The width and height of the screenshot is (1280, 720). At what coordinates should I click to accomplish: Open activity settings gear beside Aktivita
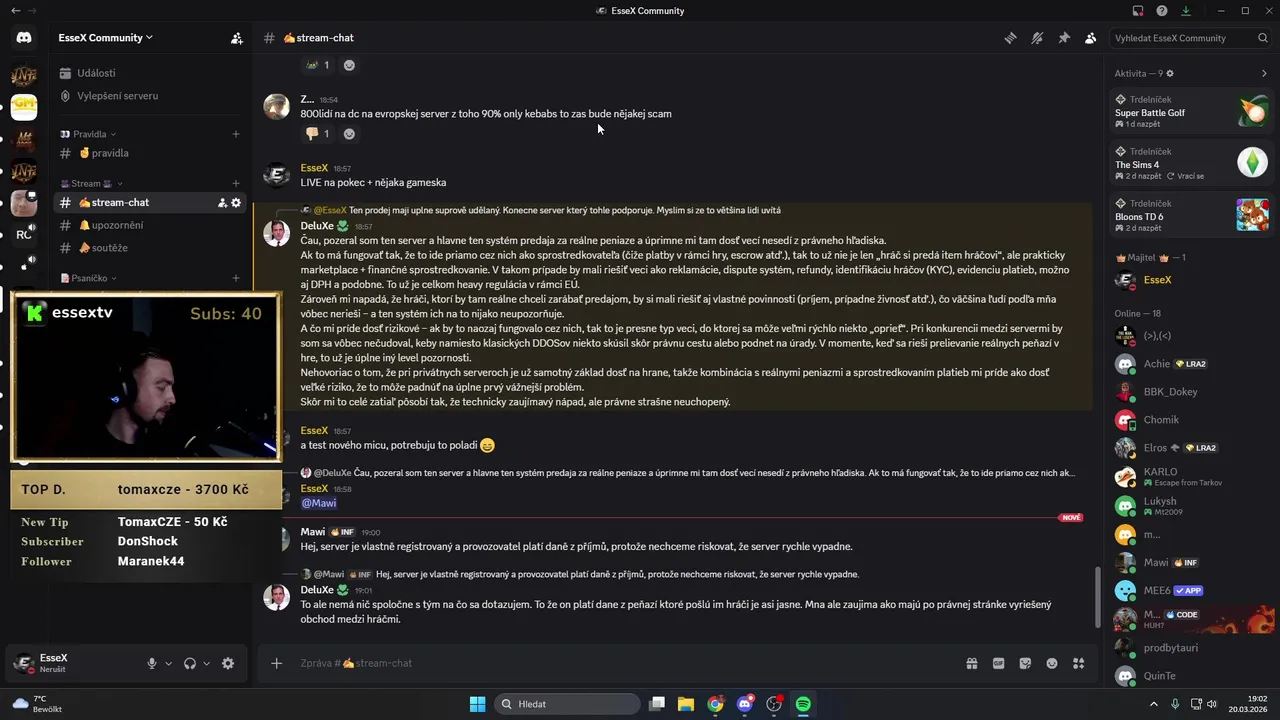coord(1170,73)
